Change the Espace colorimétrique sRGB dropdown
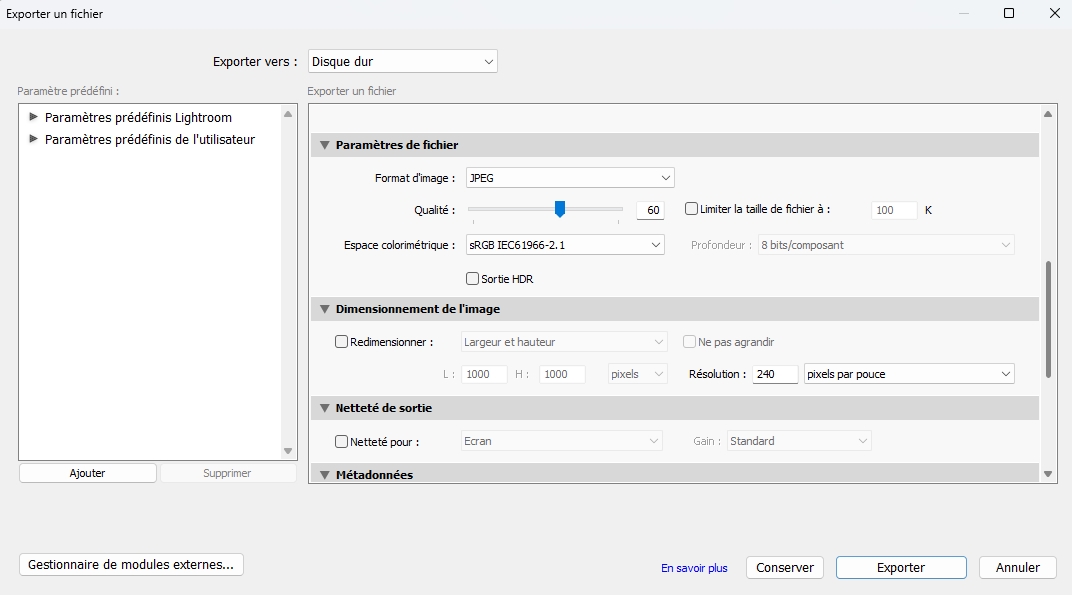Screen dimensions: 1072x595 (x=565, y=244)
